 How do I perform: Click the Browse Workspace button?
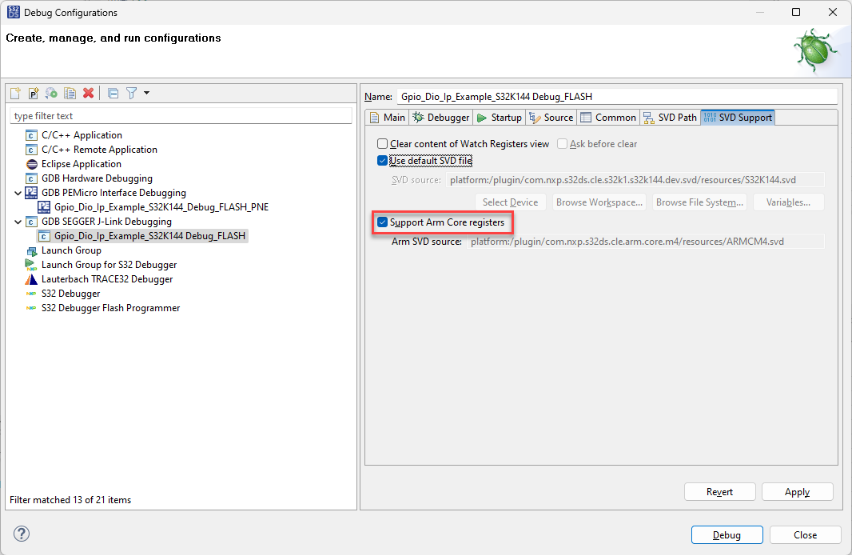599,202
